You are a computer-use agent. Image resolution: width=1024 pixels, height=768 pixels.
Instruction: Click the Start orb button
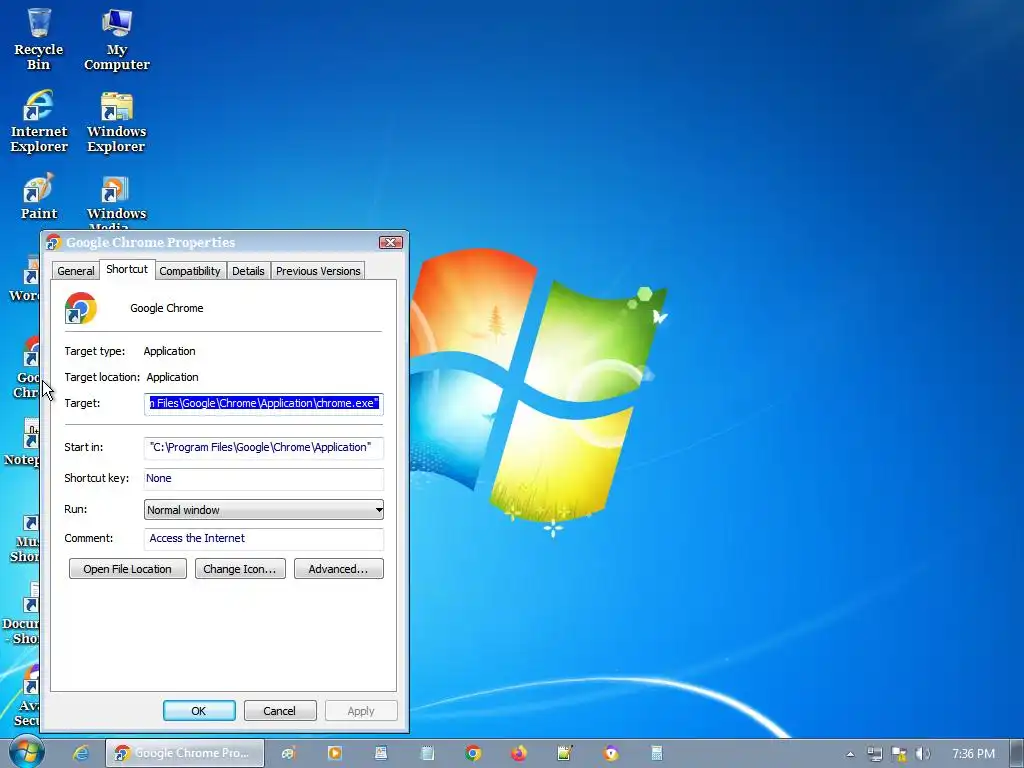click(x=26, y=752)
